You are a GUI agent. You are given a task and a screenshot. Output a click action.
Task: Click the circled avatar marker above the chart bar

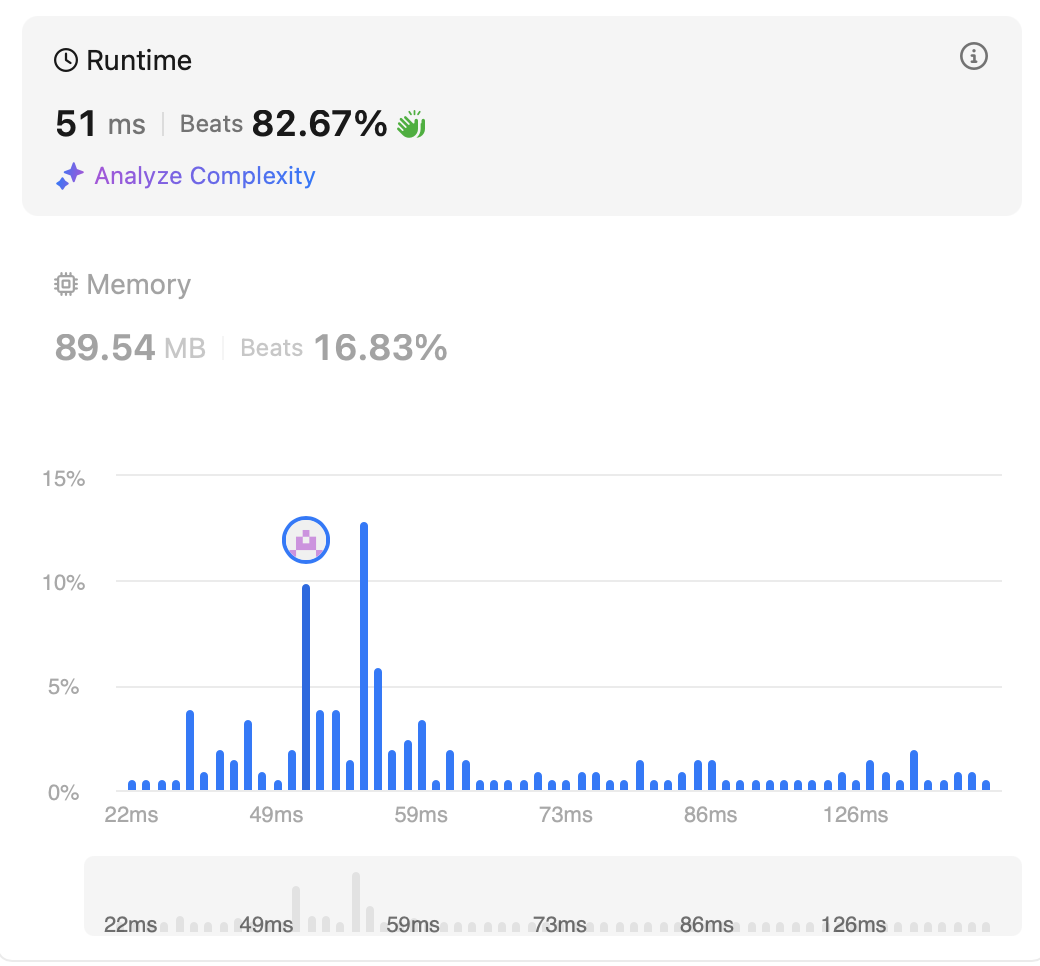306,541
